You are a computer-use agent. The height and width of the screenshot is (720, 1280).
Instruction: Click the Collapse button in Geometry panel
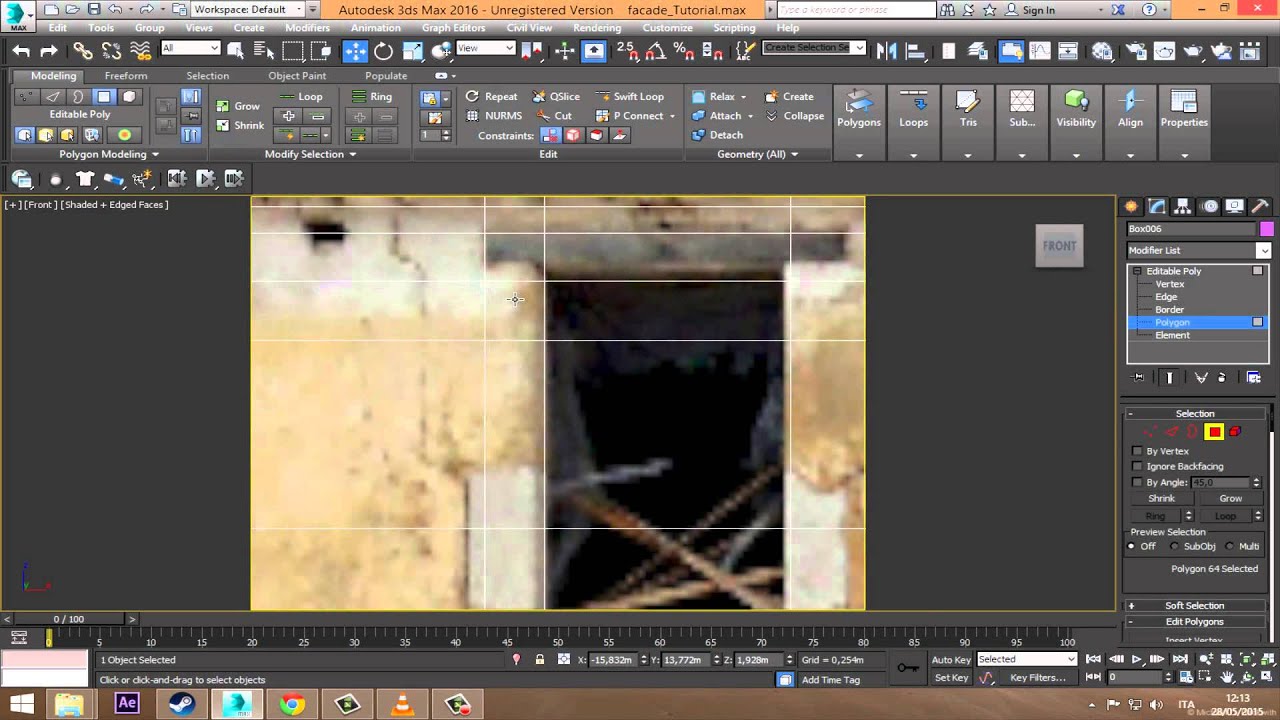795,116
